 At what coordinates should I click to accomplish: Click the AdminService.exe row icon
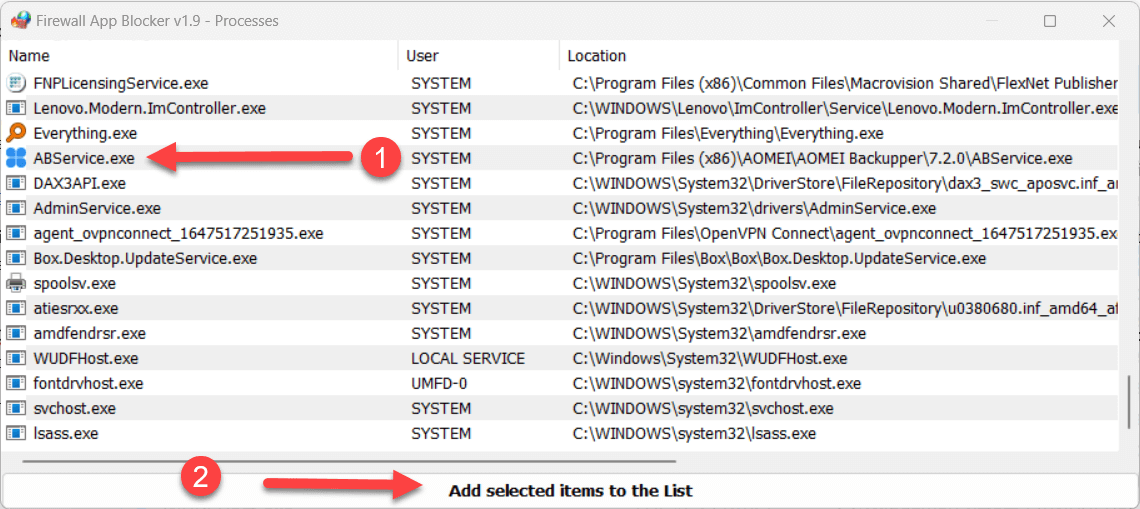(15, 209)
